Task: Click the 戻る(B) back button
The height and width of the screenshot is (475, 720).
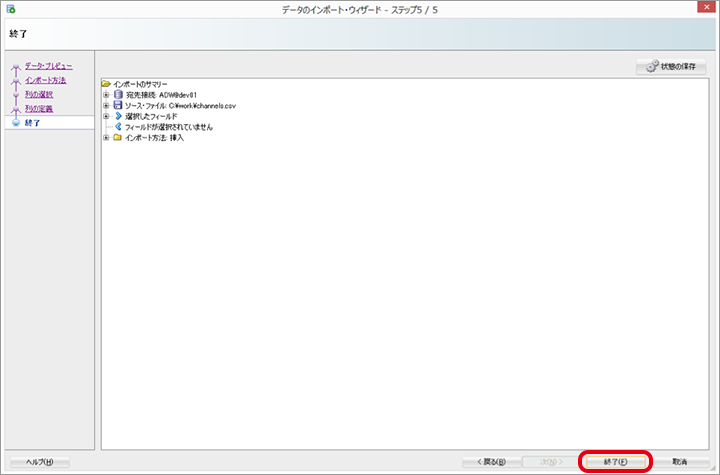Action: pyautogui.click(x=490, y=462)
